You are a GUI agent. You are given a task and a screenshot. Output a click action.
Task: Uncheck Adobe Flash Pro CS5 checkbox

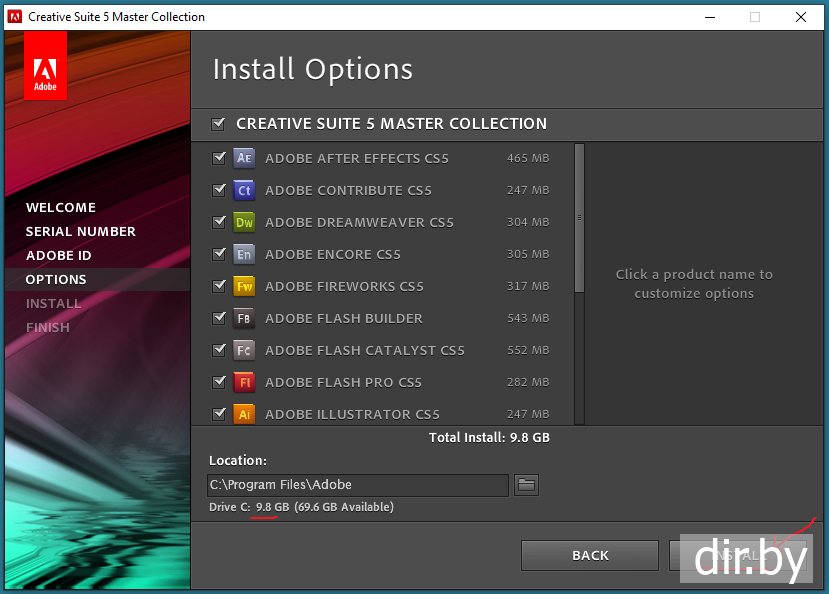218,382
